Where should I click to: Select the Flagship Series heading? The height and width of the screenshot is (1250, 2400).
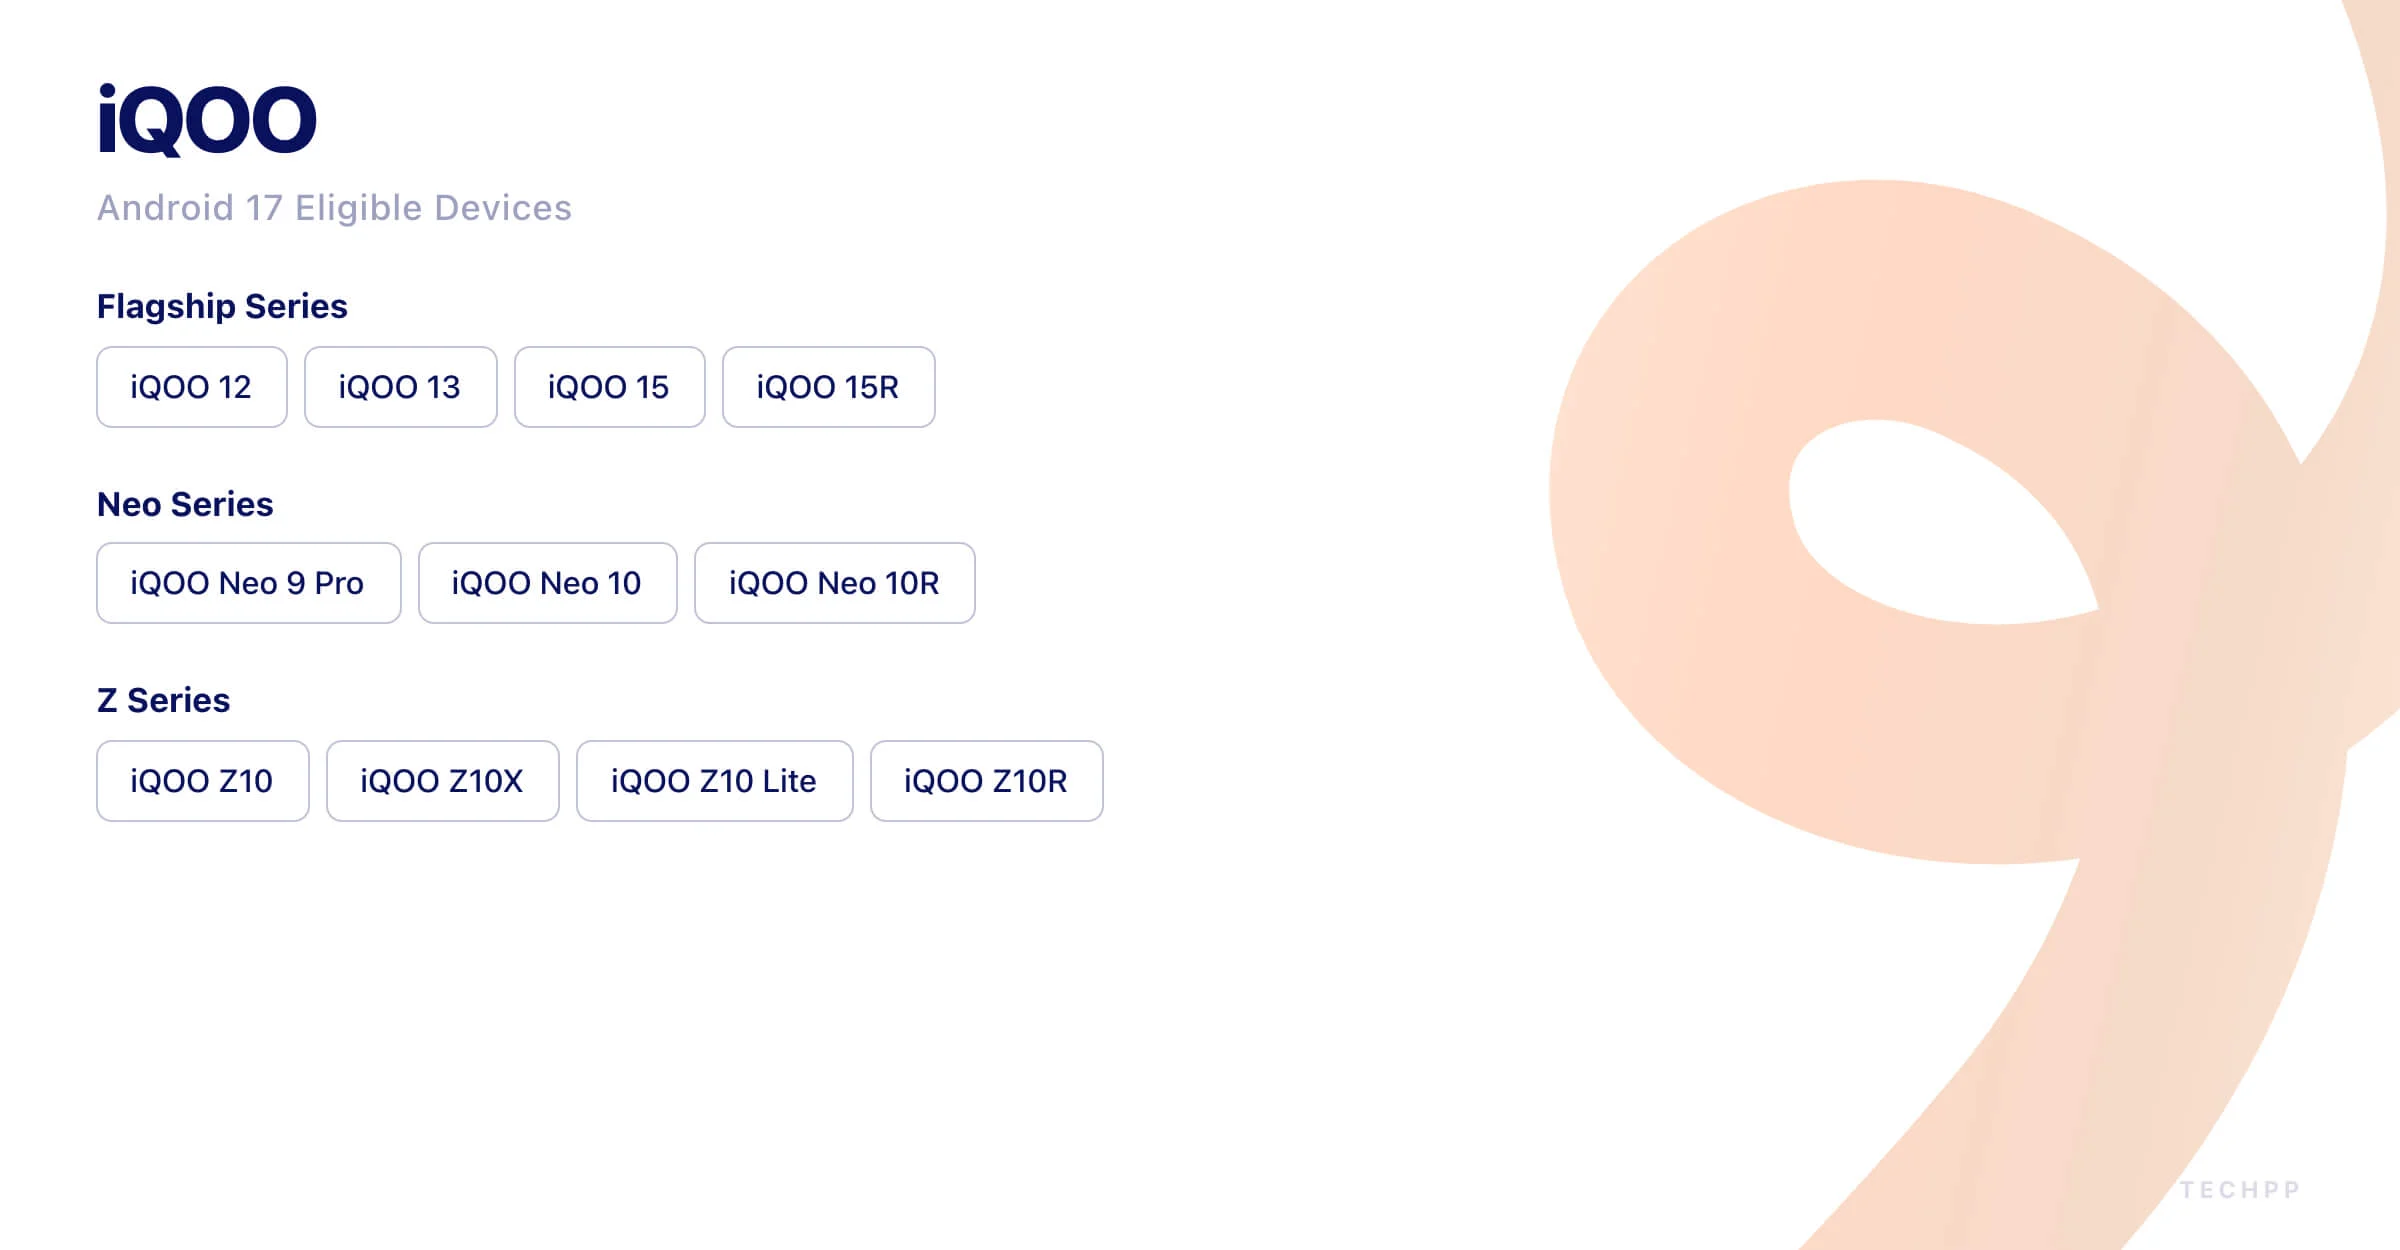point(222,306)
